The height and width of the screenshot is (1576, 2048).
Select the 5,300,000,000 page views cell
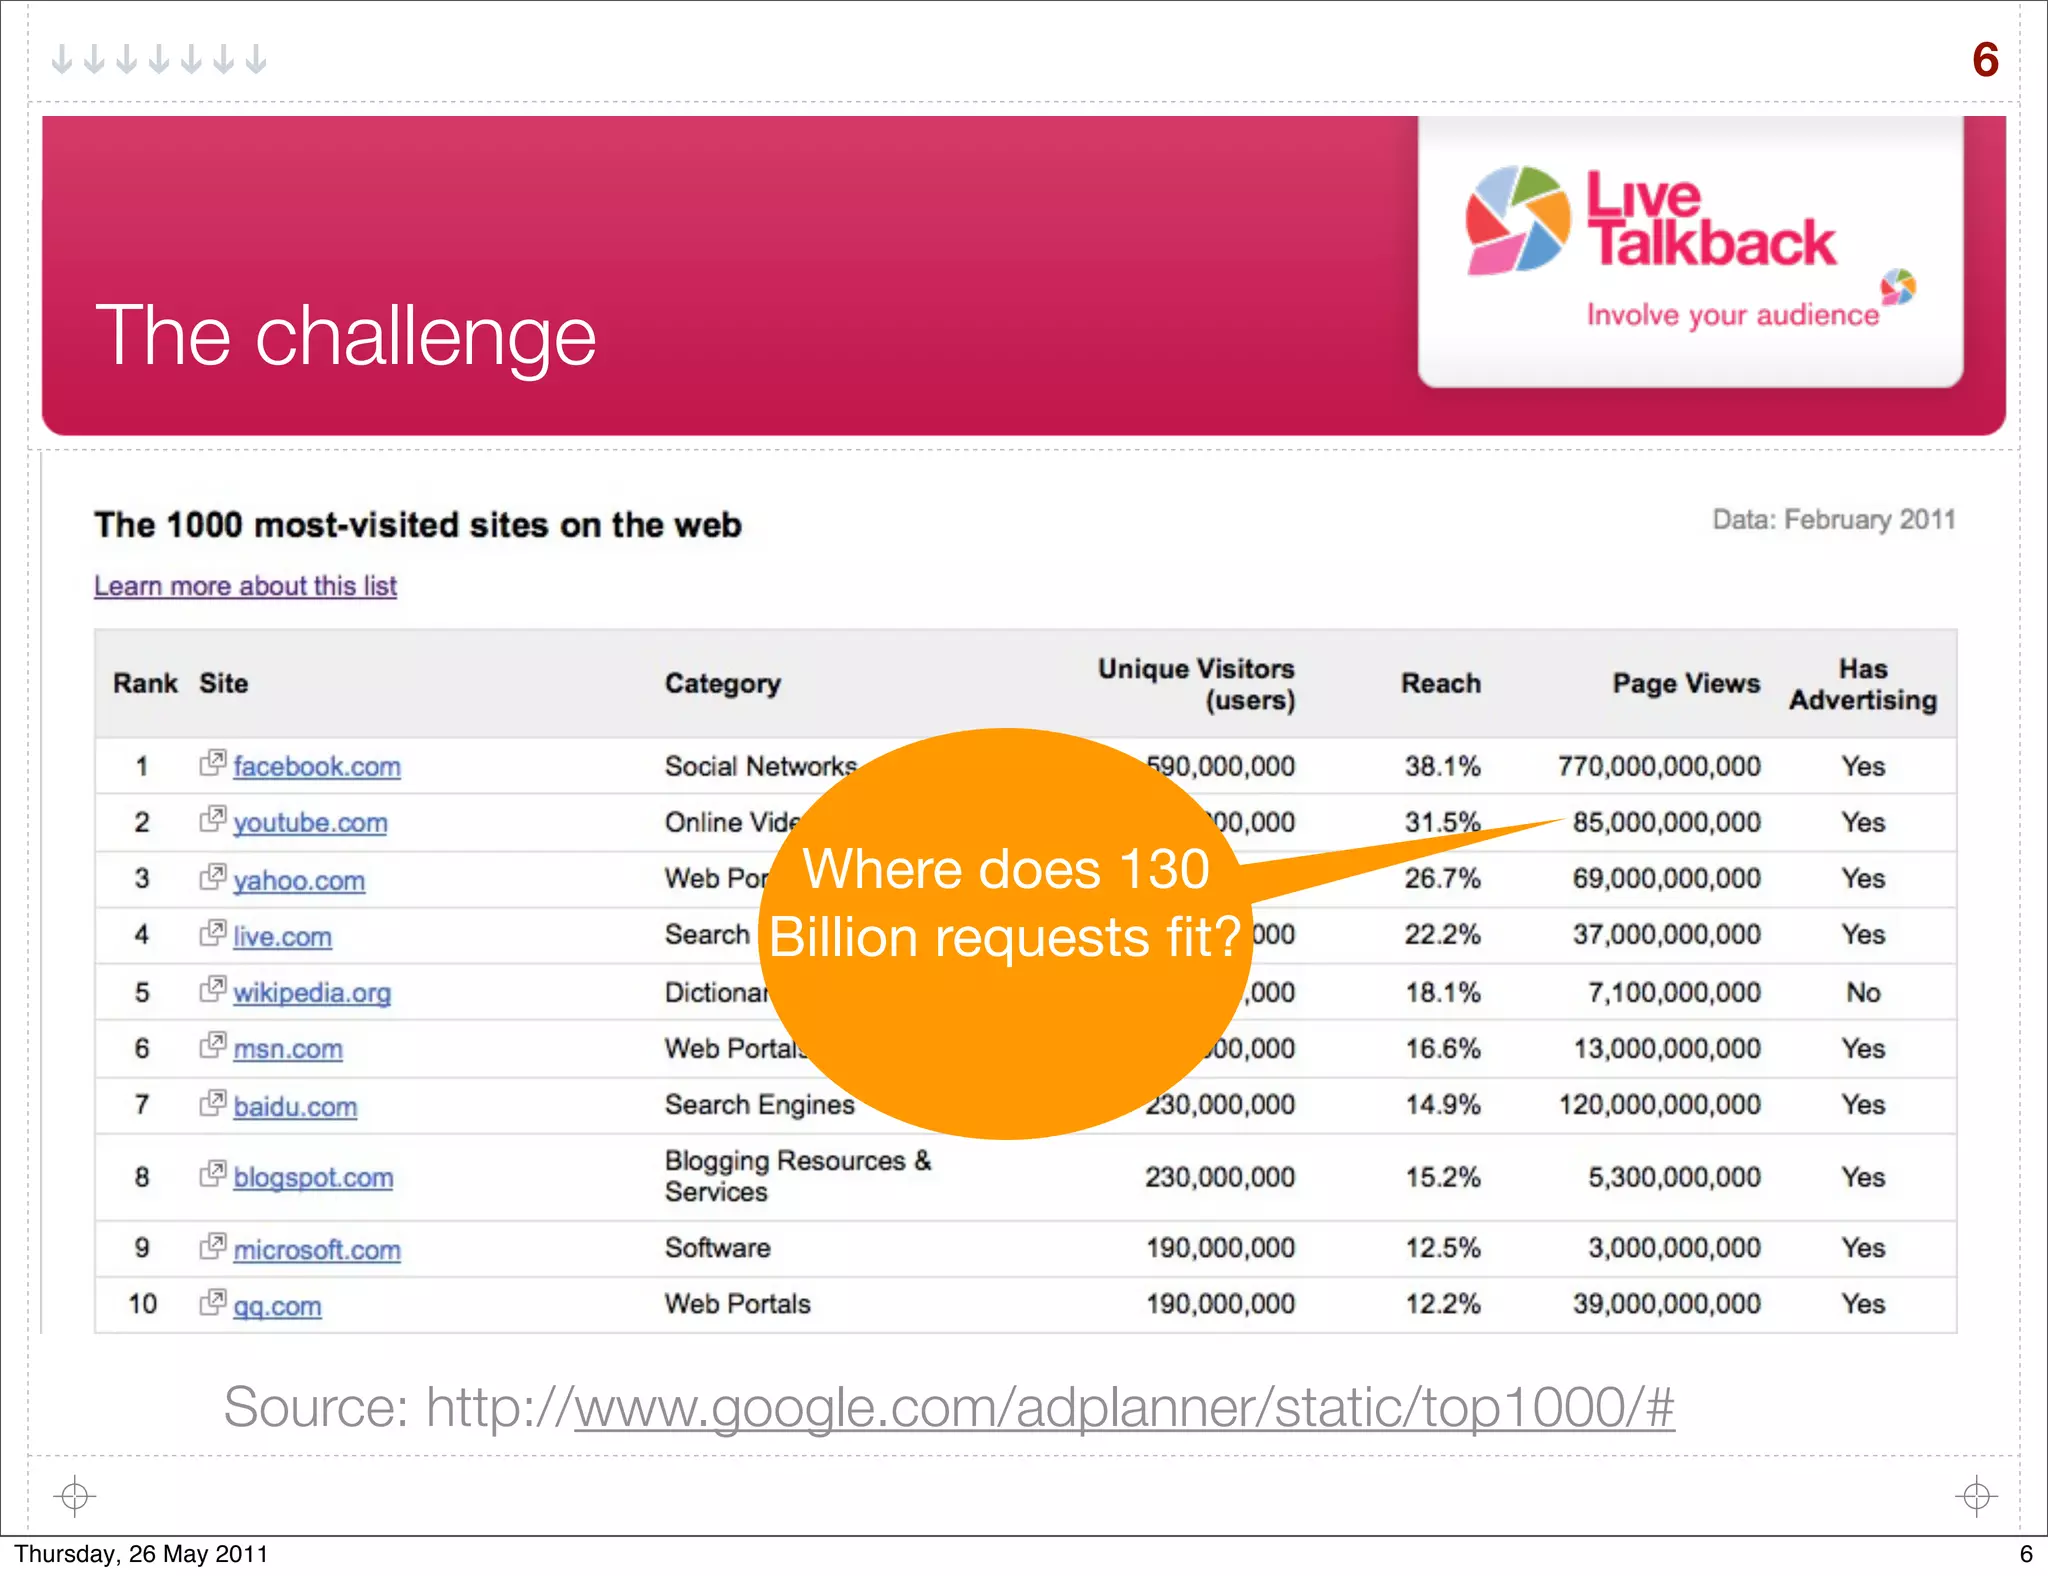pos(1674,1177)
